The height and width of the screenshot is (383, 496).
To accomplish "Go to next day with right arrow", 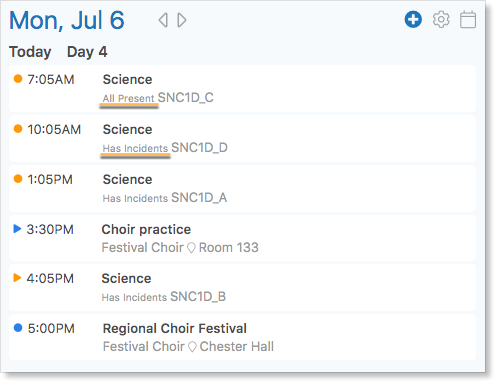I will tap(182, 20).
